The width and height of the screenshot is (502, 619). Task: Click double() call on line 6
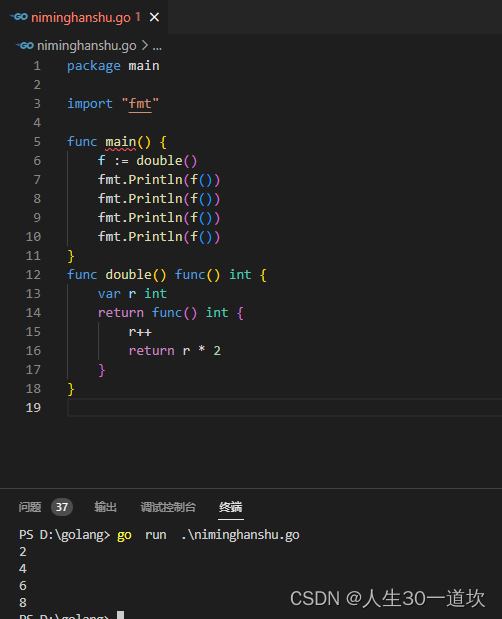pos(167,161)
